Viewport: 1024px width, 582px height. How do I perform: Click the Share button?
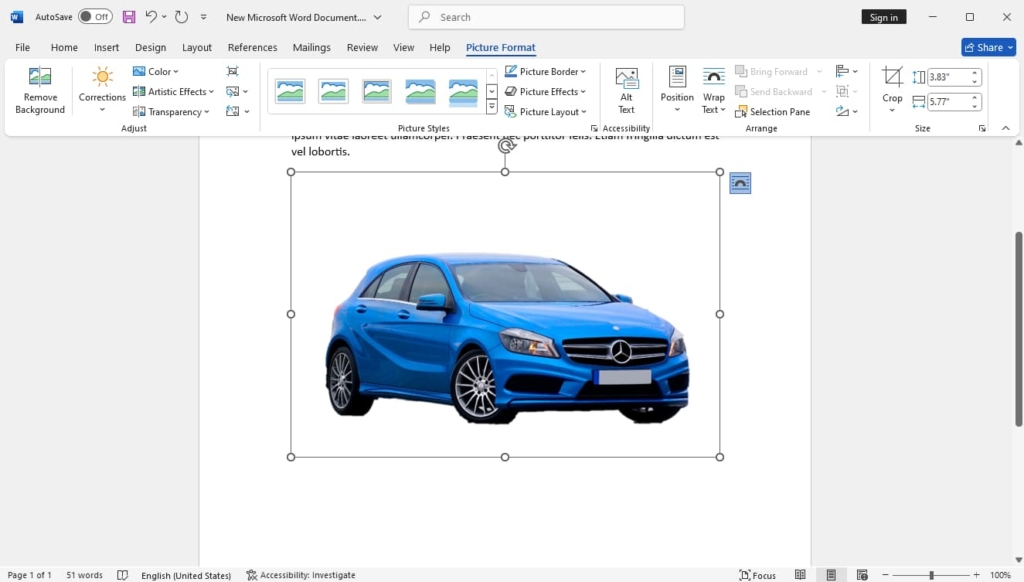988,47
